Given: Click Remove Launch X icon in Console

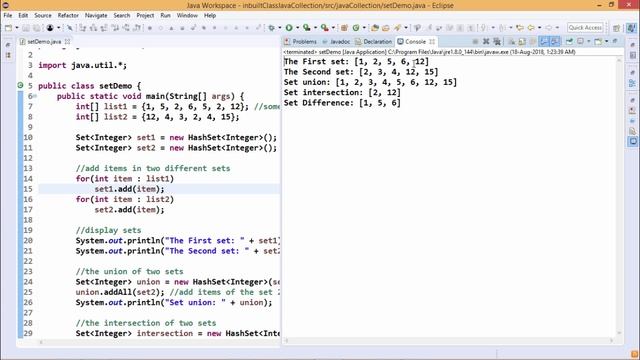Looking at the screenshot, I should click(486, 41).
